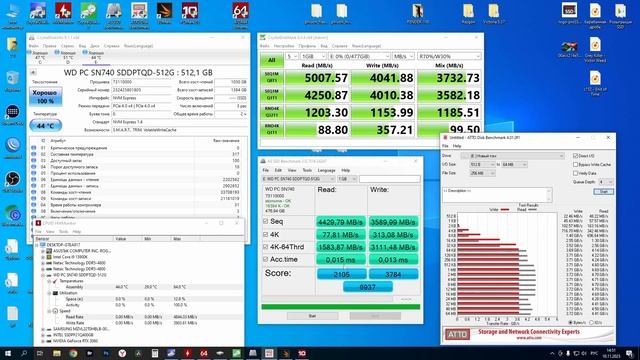Open the Язык(Language) menu in CrystalDiskInfo
The image size is (640, 360).
coord(138,46)
